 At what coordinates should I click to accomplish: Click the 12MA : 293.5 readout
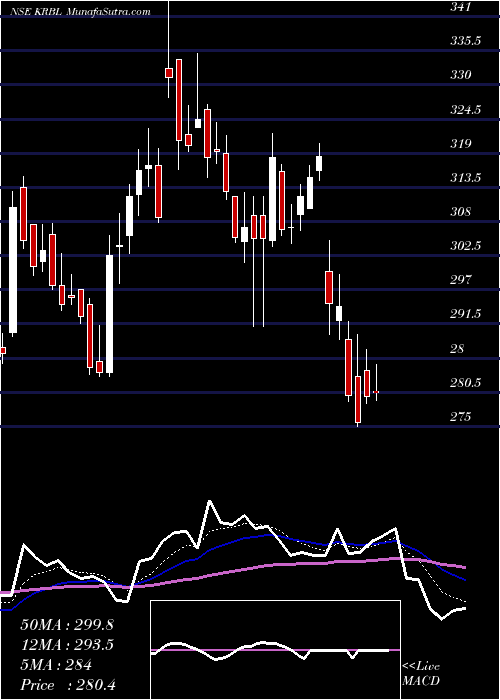tap(67, 645)
